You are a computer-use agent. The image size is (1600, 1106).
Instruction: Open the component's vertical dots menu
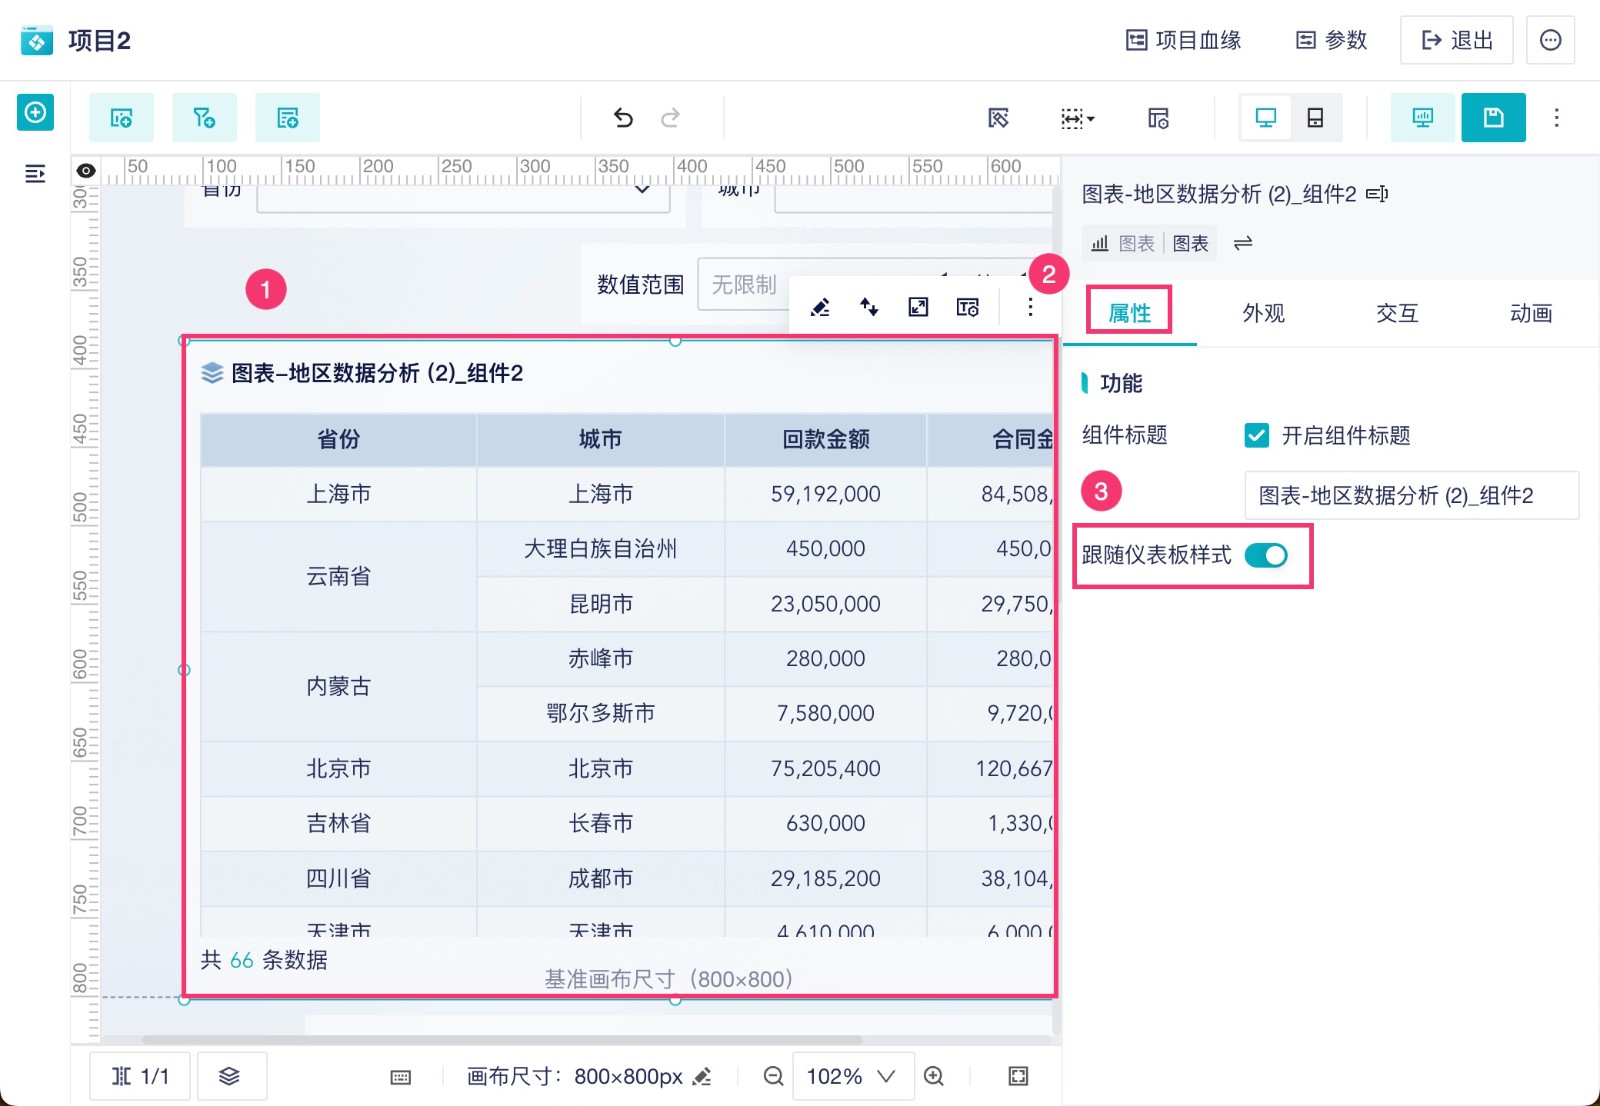(x=1030, y=307)
